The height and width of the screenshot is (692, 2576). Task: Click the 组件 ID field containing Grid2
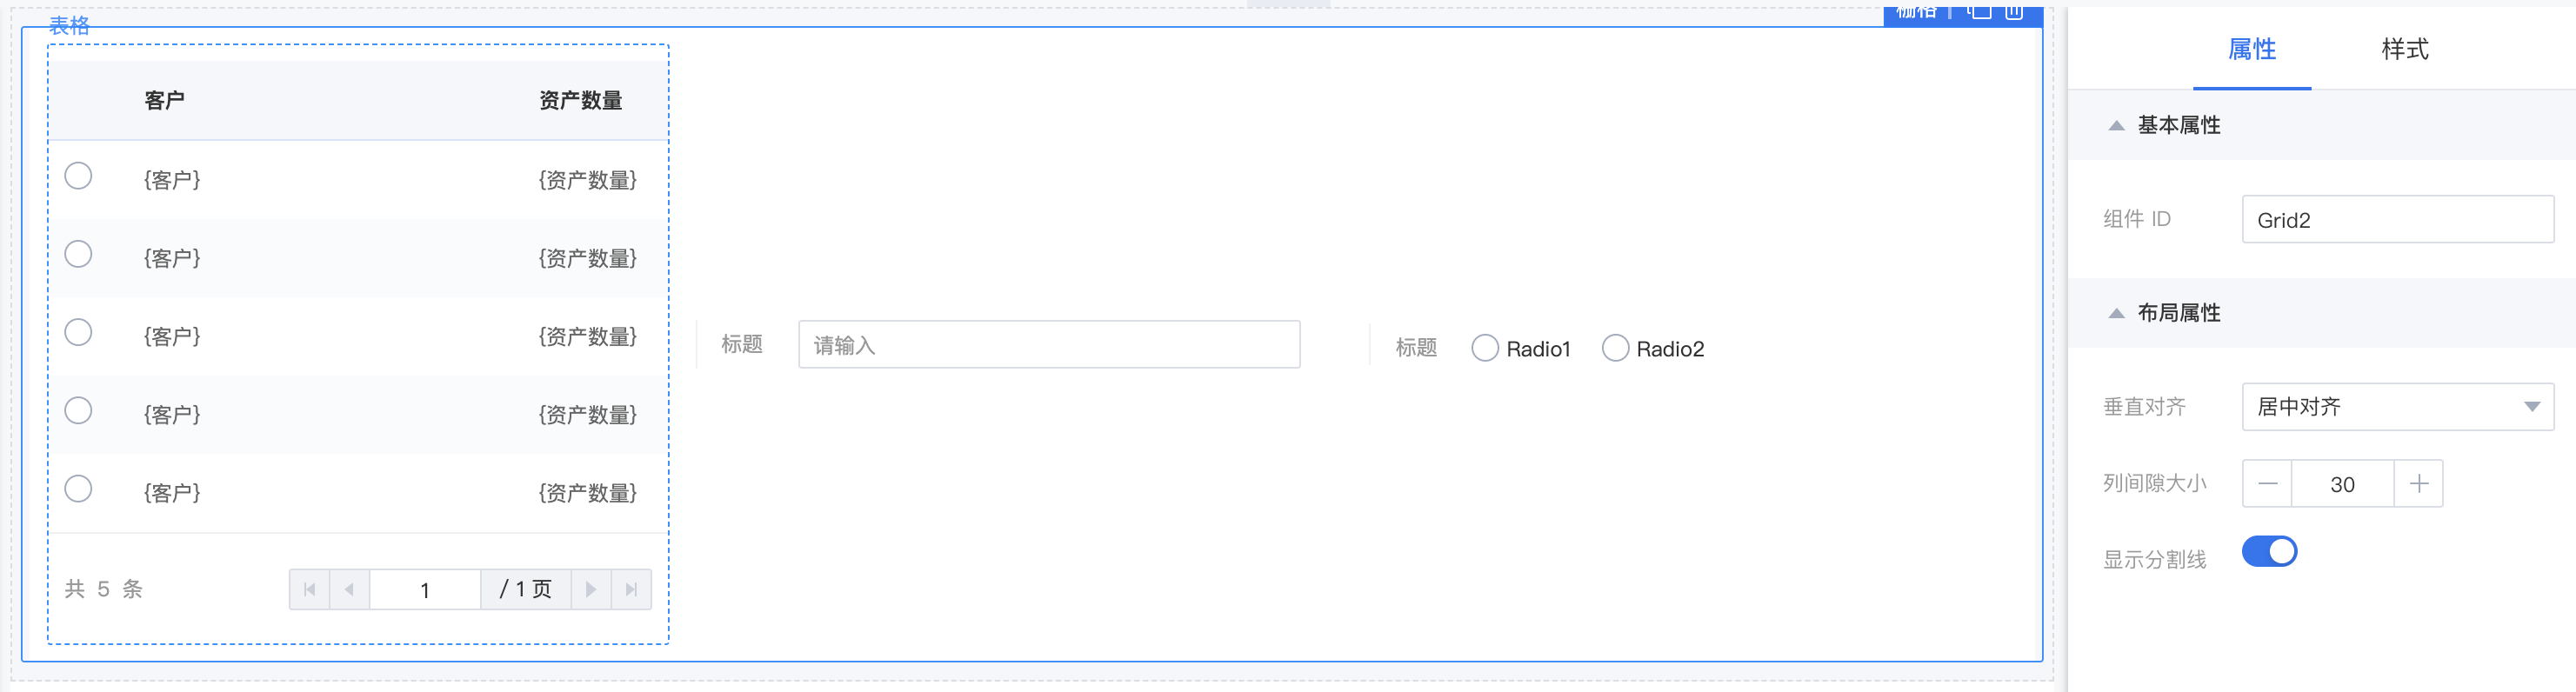point(2397,219)
